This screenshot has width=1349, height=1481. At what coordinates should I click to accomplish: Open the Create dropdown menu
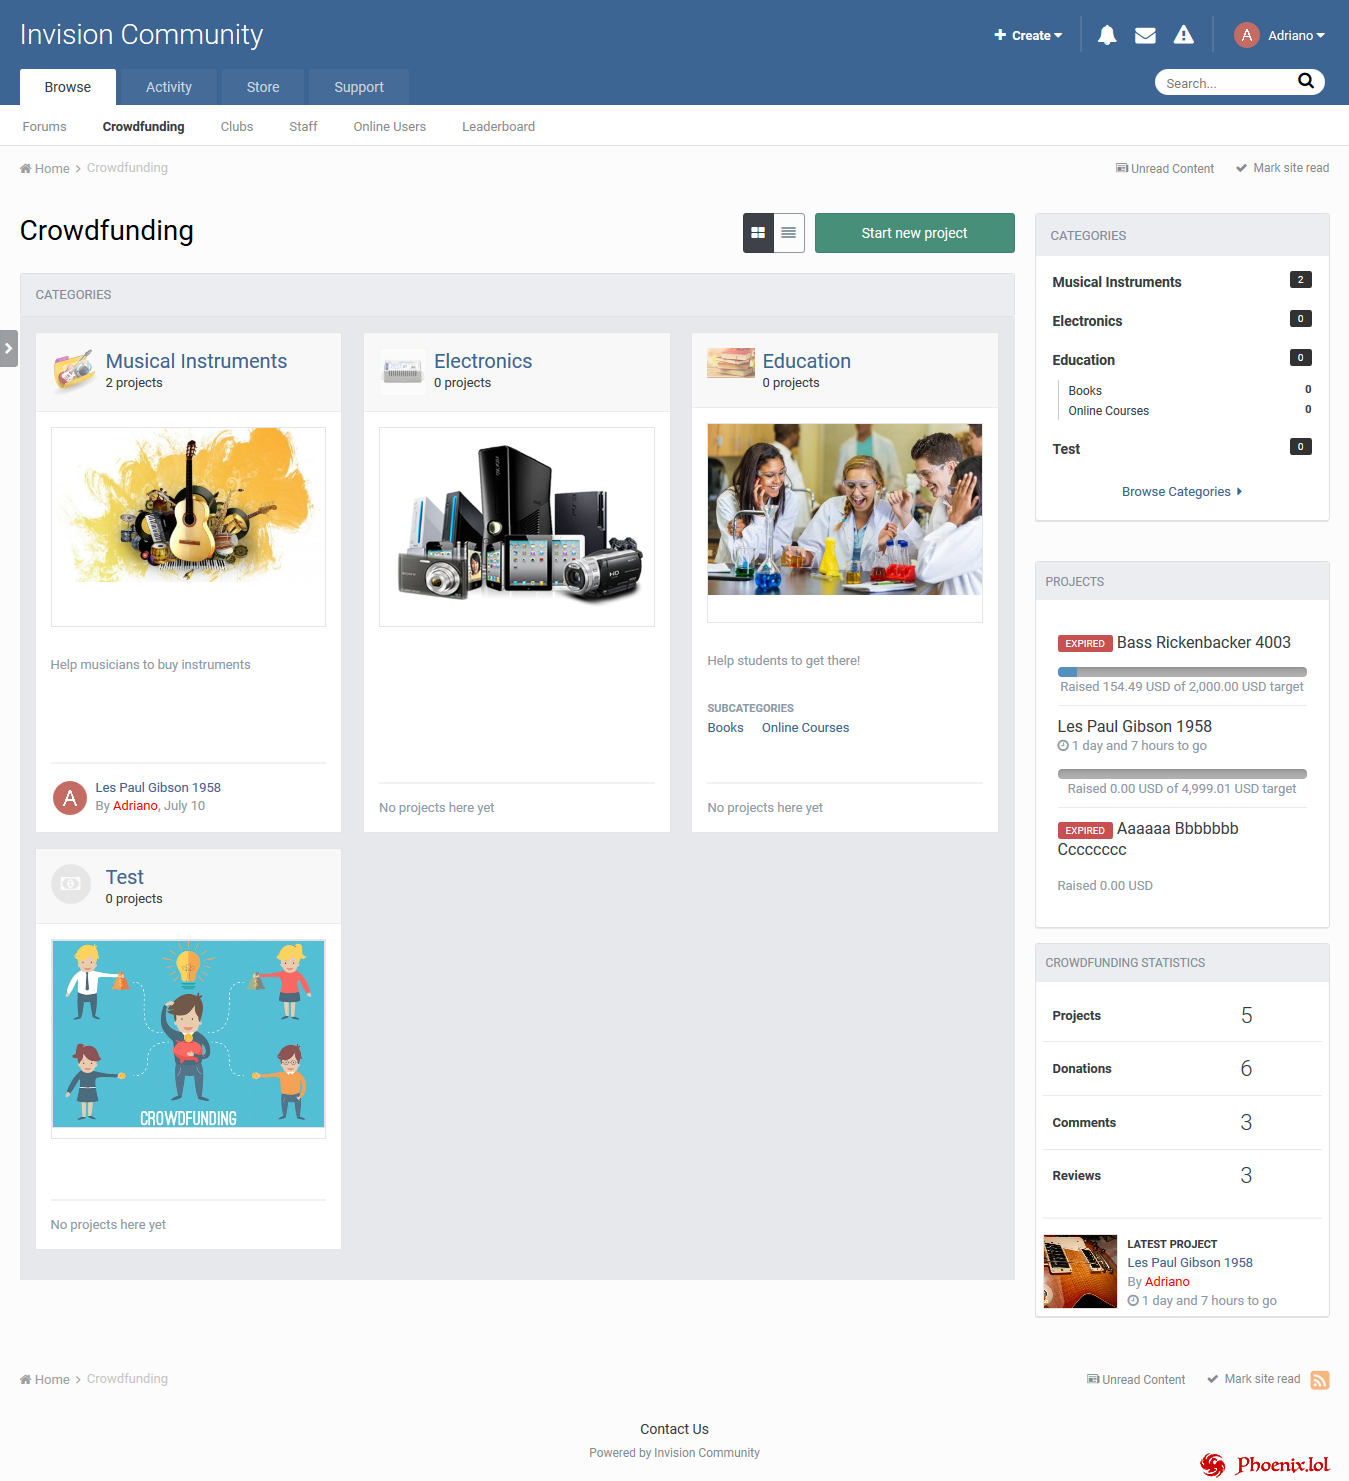[1028, 36]
